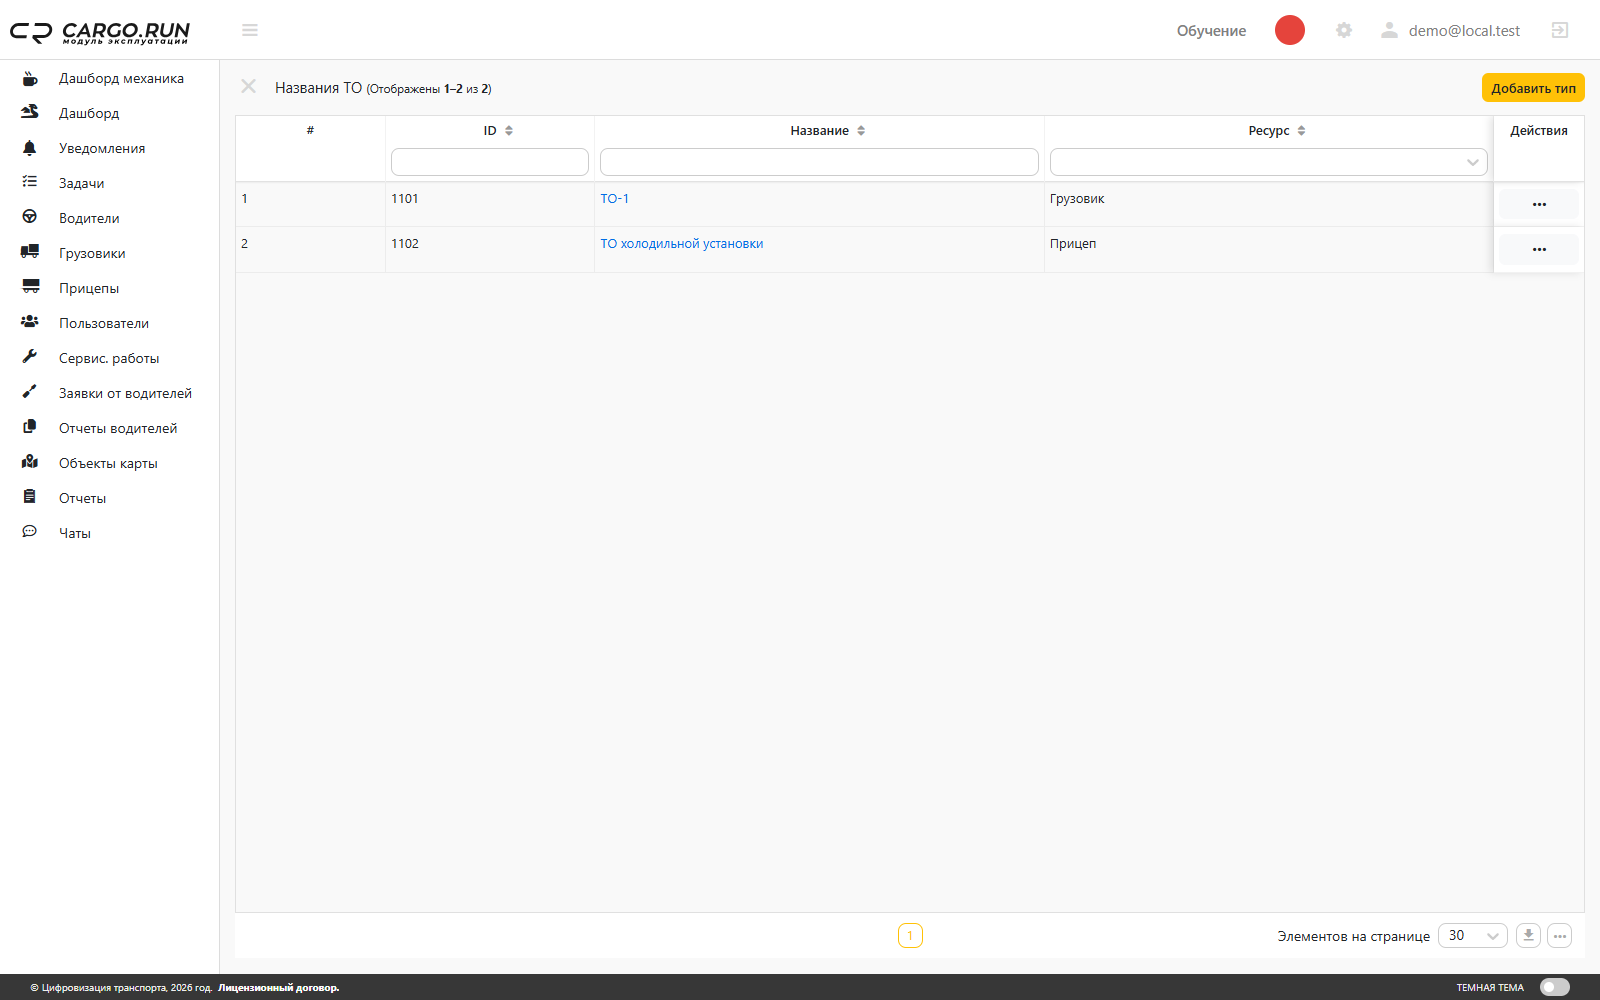Open Отчеты водителей in sidebar

tap(118, 428)
